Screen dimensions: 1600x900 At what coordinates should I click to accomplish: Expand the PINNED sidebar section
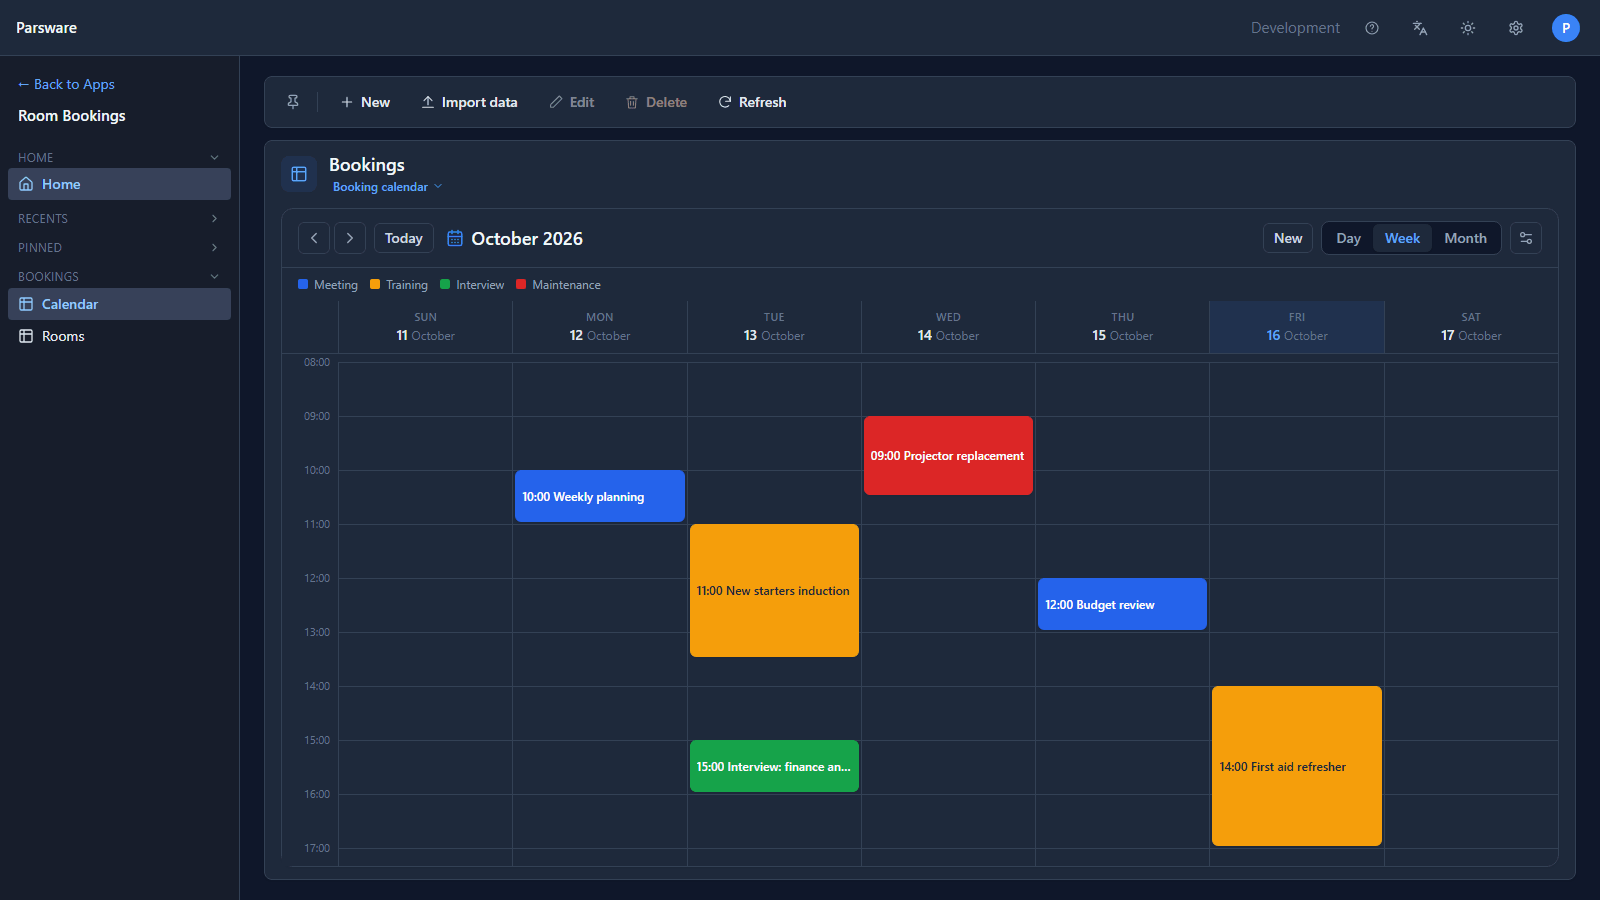[x=214, y=248]
